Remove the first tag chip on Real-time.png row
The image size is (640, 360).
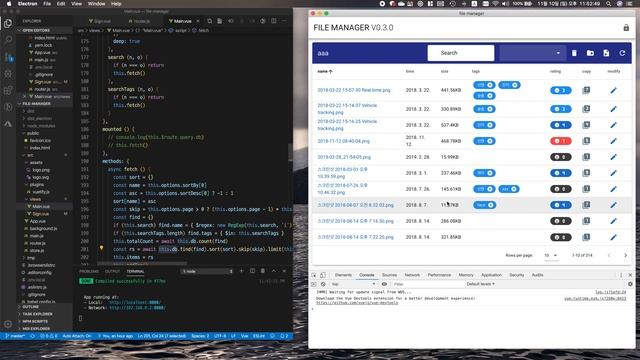(x=490, y=85)
